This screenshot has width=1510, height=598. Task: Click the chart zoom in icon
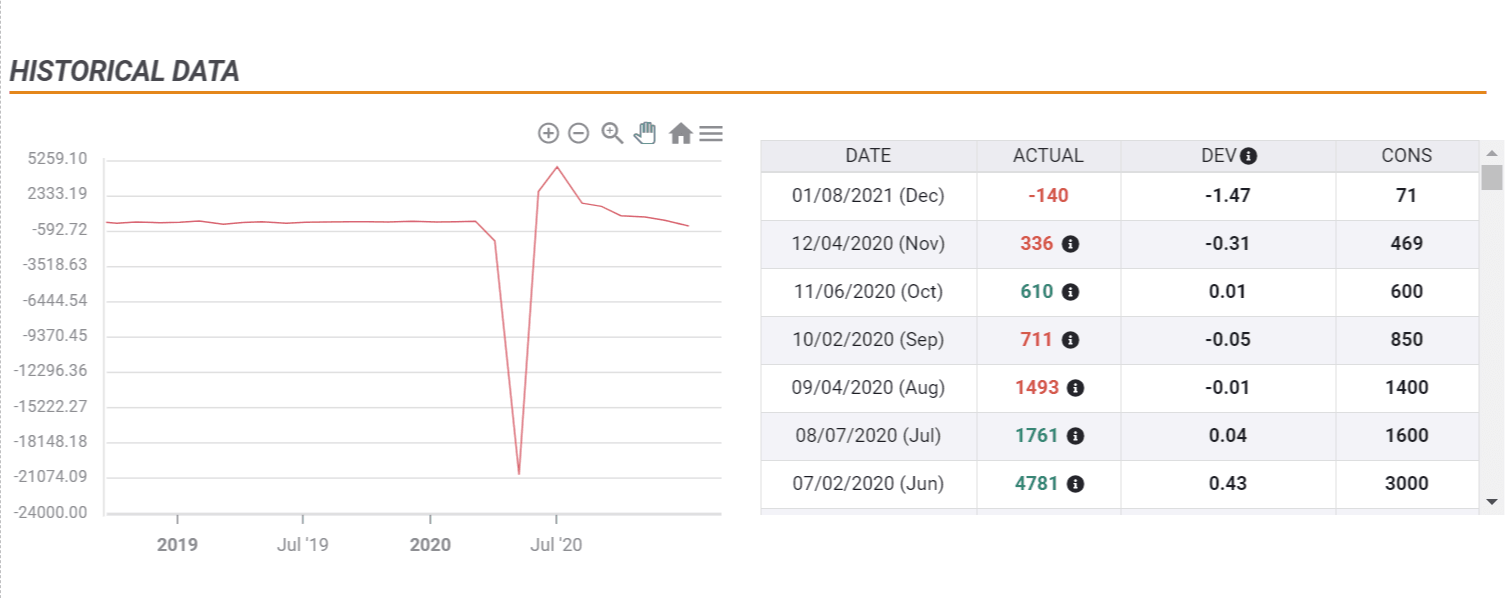[x=548, y=133]
